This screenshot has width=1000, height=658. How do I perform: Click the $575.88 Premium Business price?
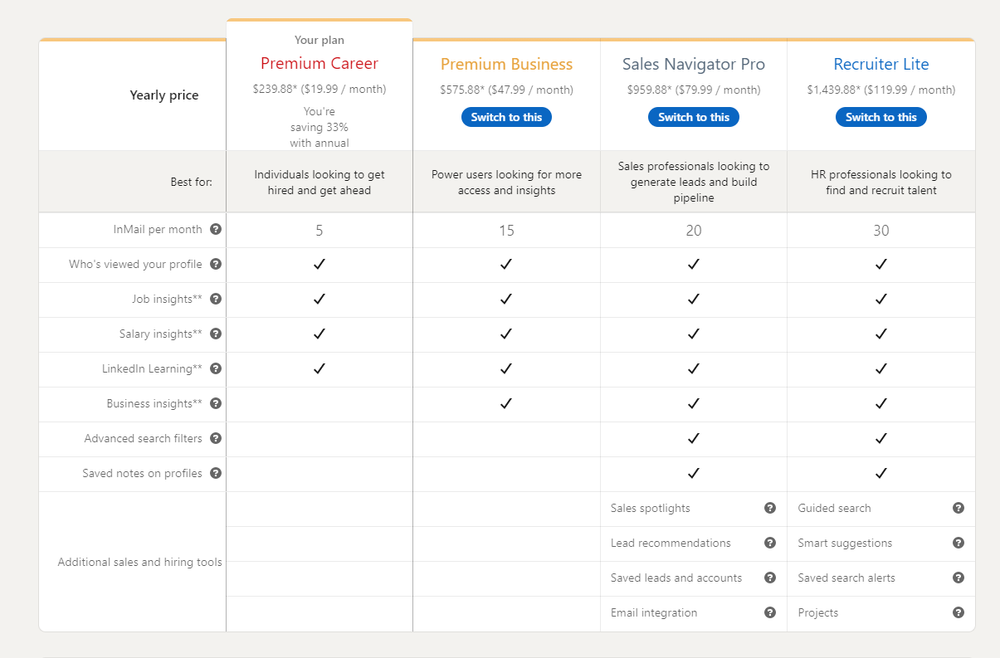[x=506, y=90]
